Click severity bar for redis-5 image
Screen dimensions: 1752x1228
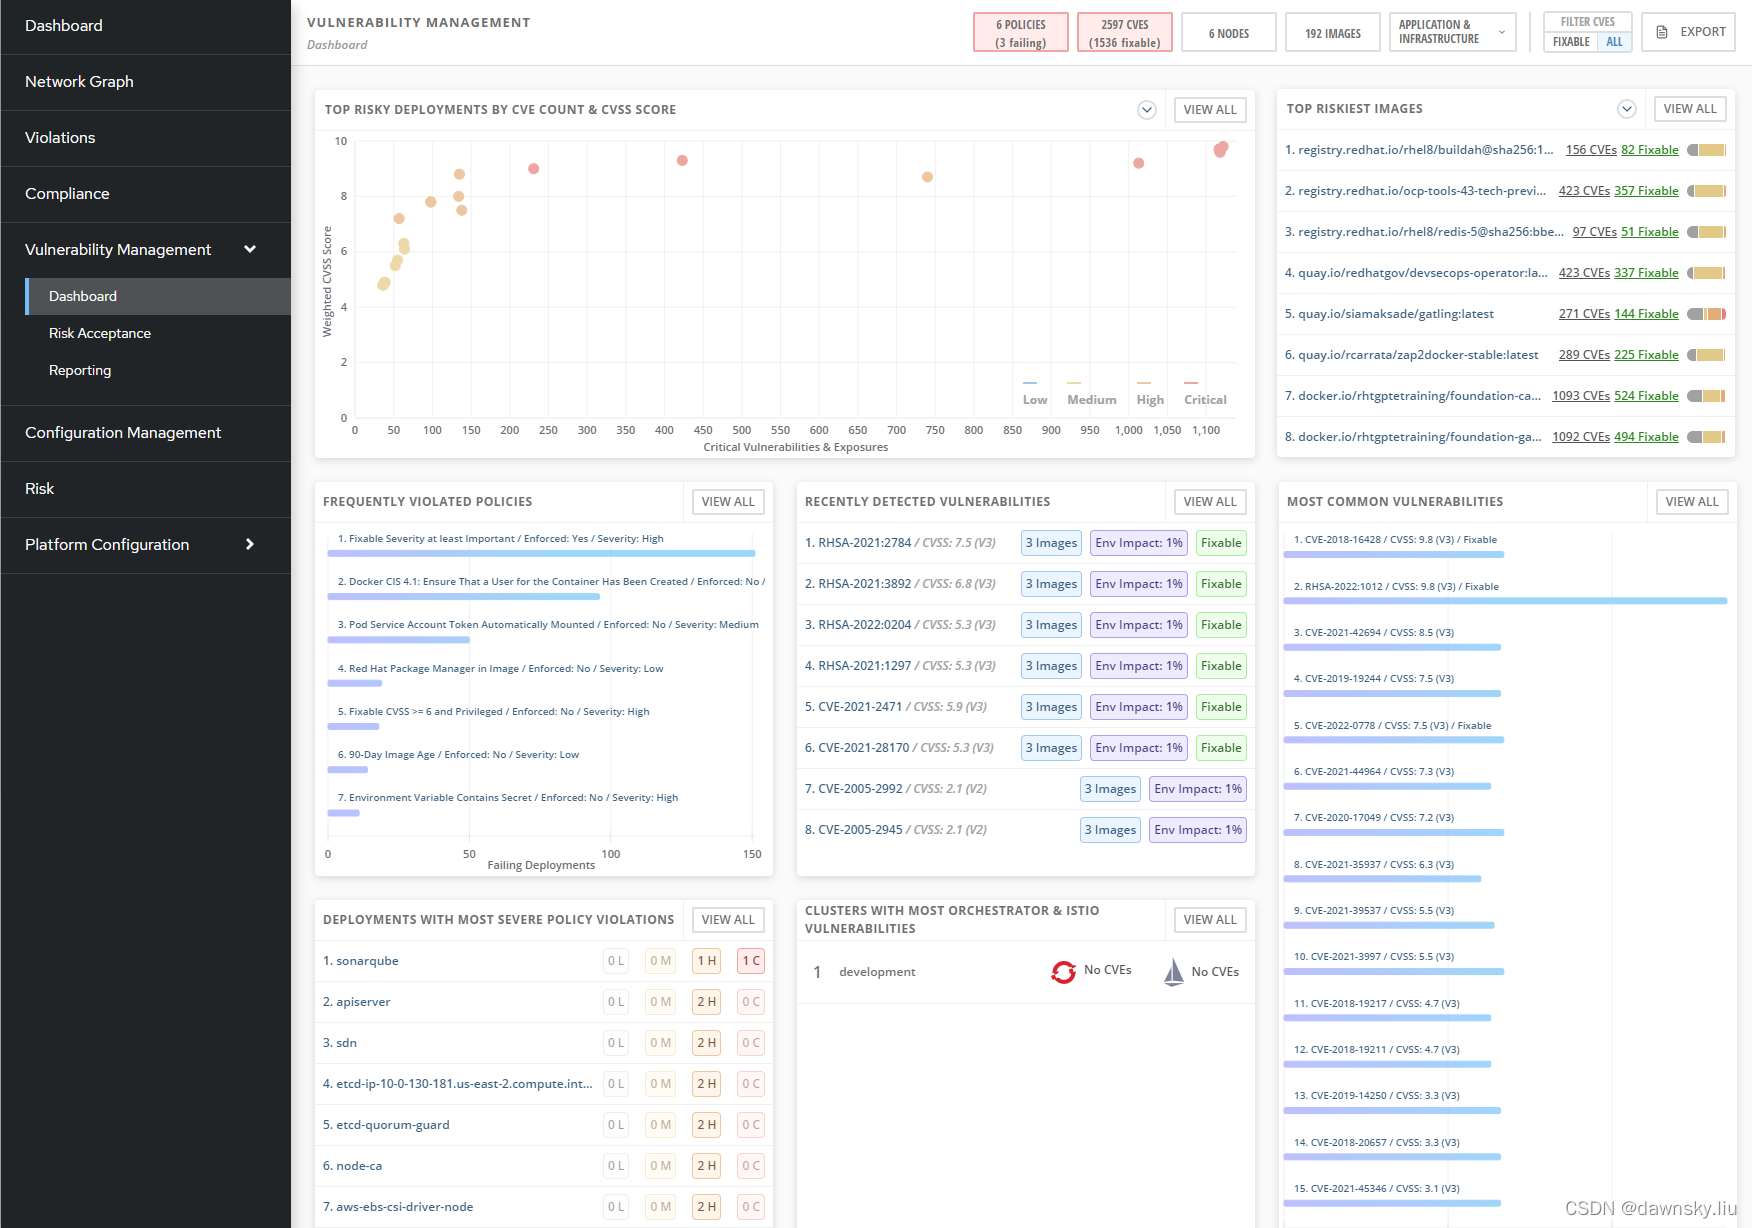(x=1706, y=232)
